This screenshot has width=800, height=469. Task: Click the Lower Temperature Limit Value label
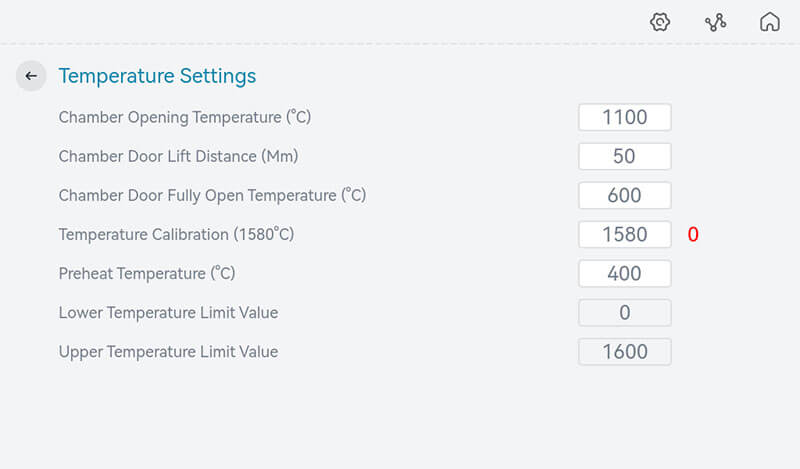click(168, 312)
